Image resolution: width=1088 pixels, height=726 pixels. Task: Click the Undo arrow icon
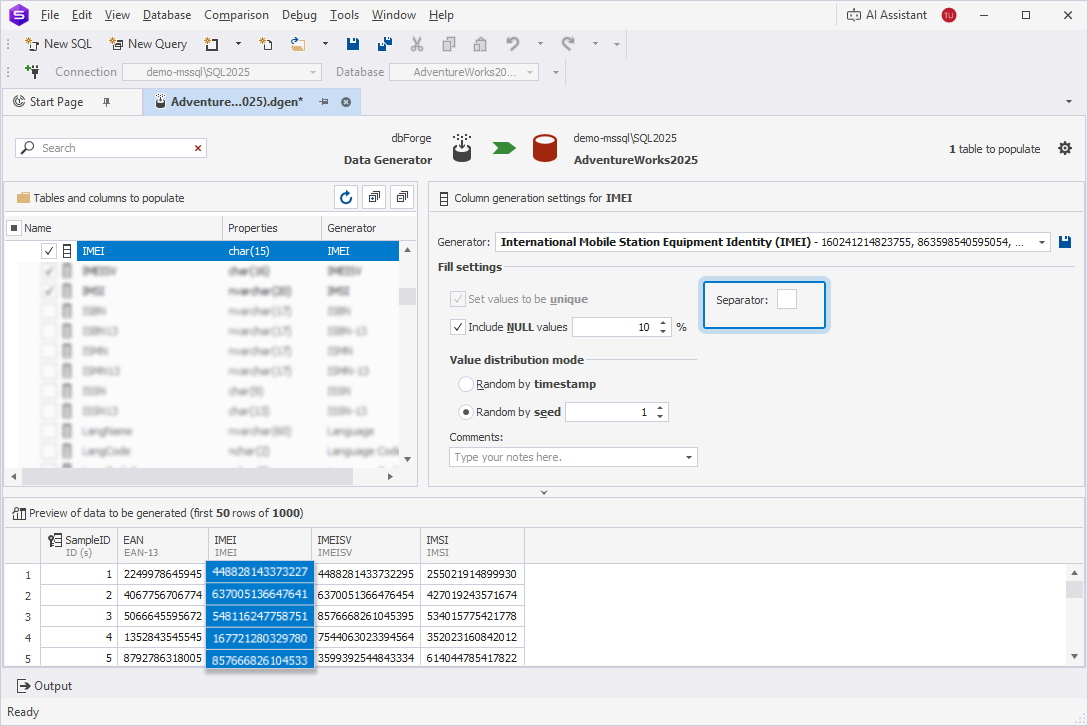coord(513,44)
